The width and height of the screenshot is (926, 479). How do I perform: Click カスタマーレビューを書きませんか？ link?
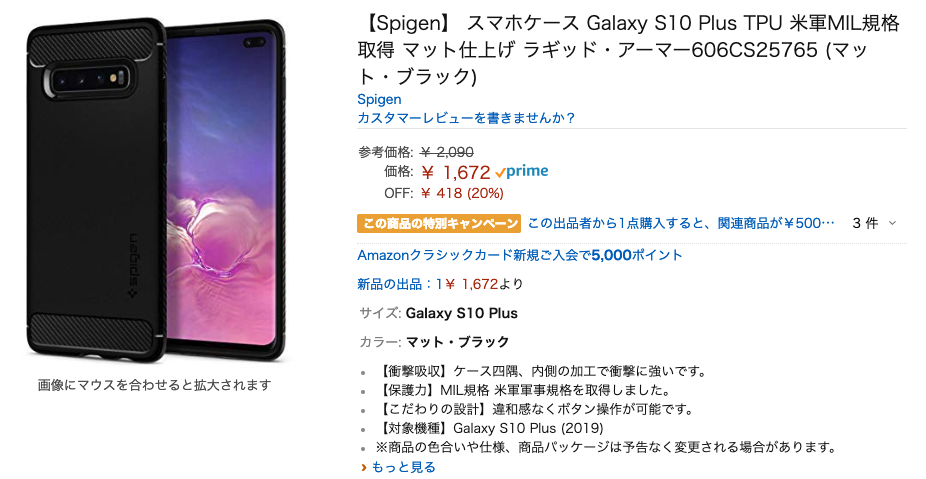click(466, 118)
